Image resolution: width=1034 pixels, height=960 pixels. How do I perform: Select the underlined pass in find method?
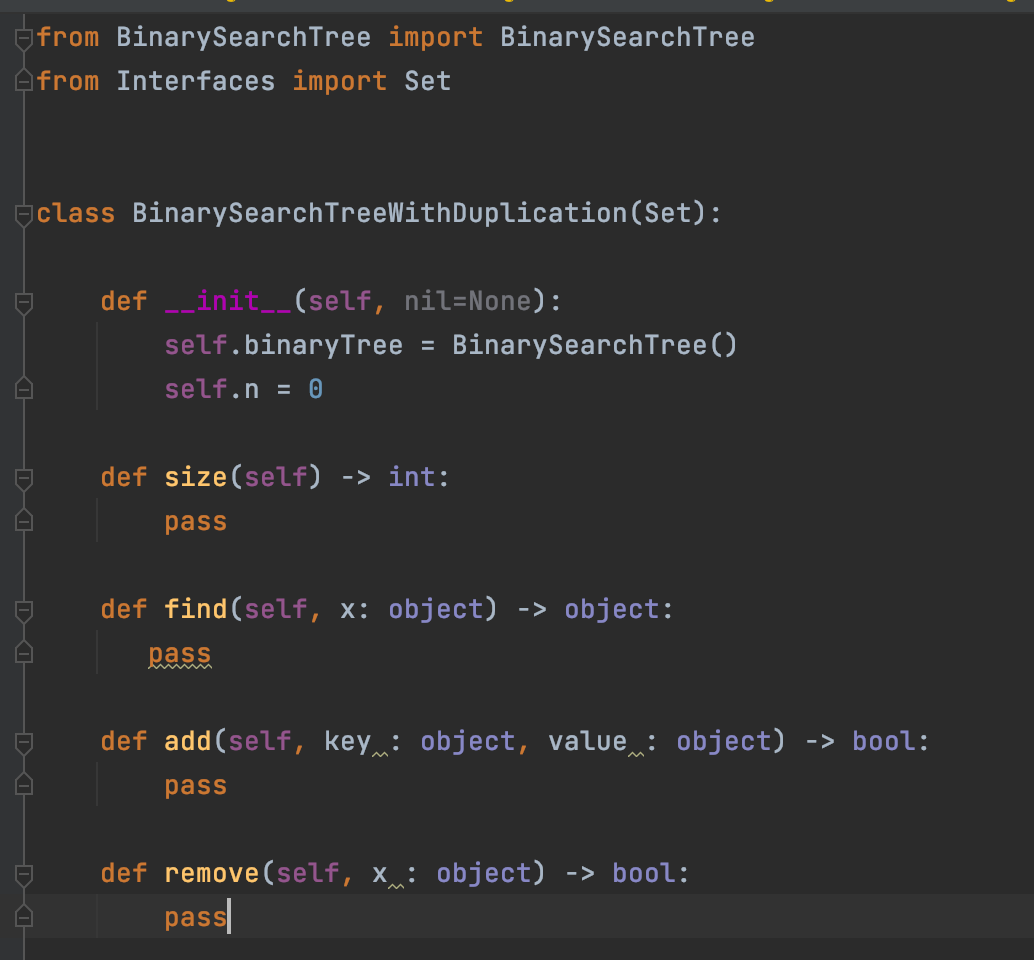pos(179,653)
